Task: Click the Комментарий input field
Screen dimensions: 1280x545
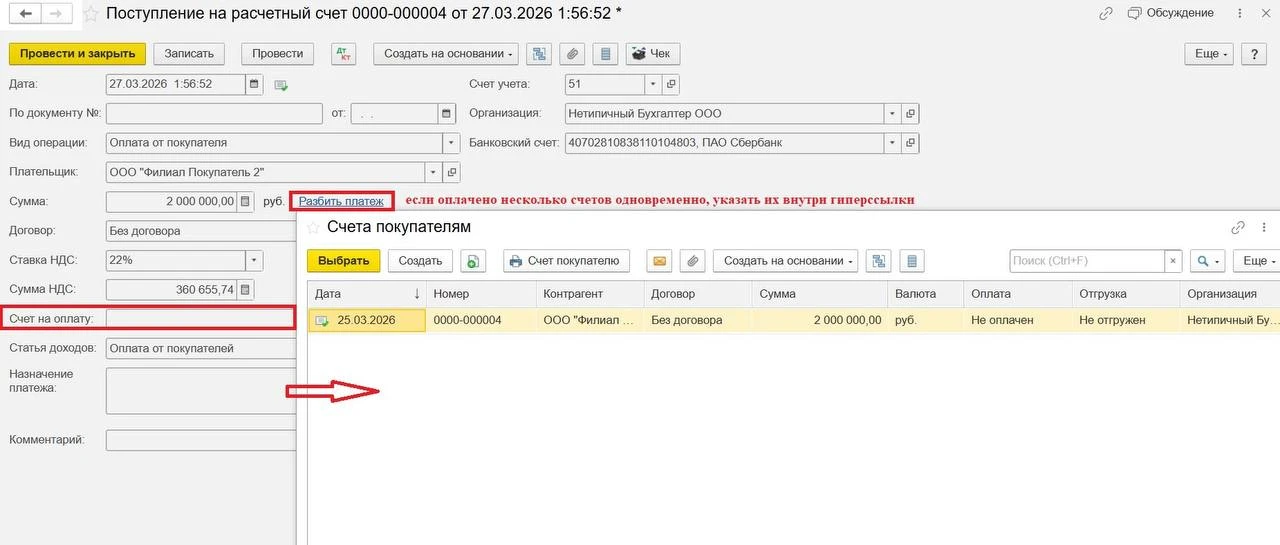Action: pos(201,440)
